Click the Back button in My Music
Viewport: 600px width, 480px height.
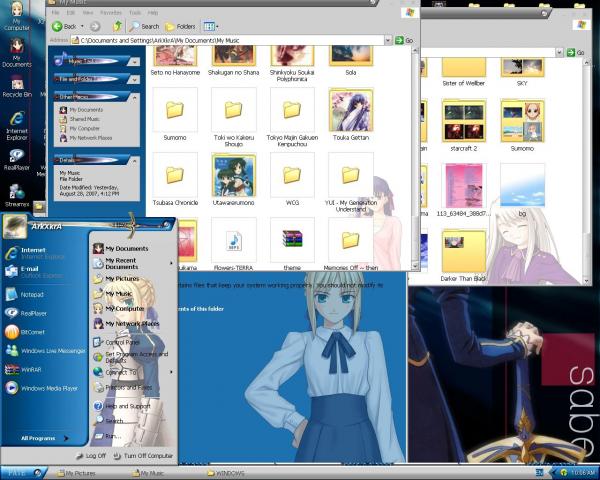[64, 26]
